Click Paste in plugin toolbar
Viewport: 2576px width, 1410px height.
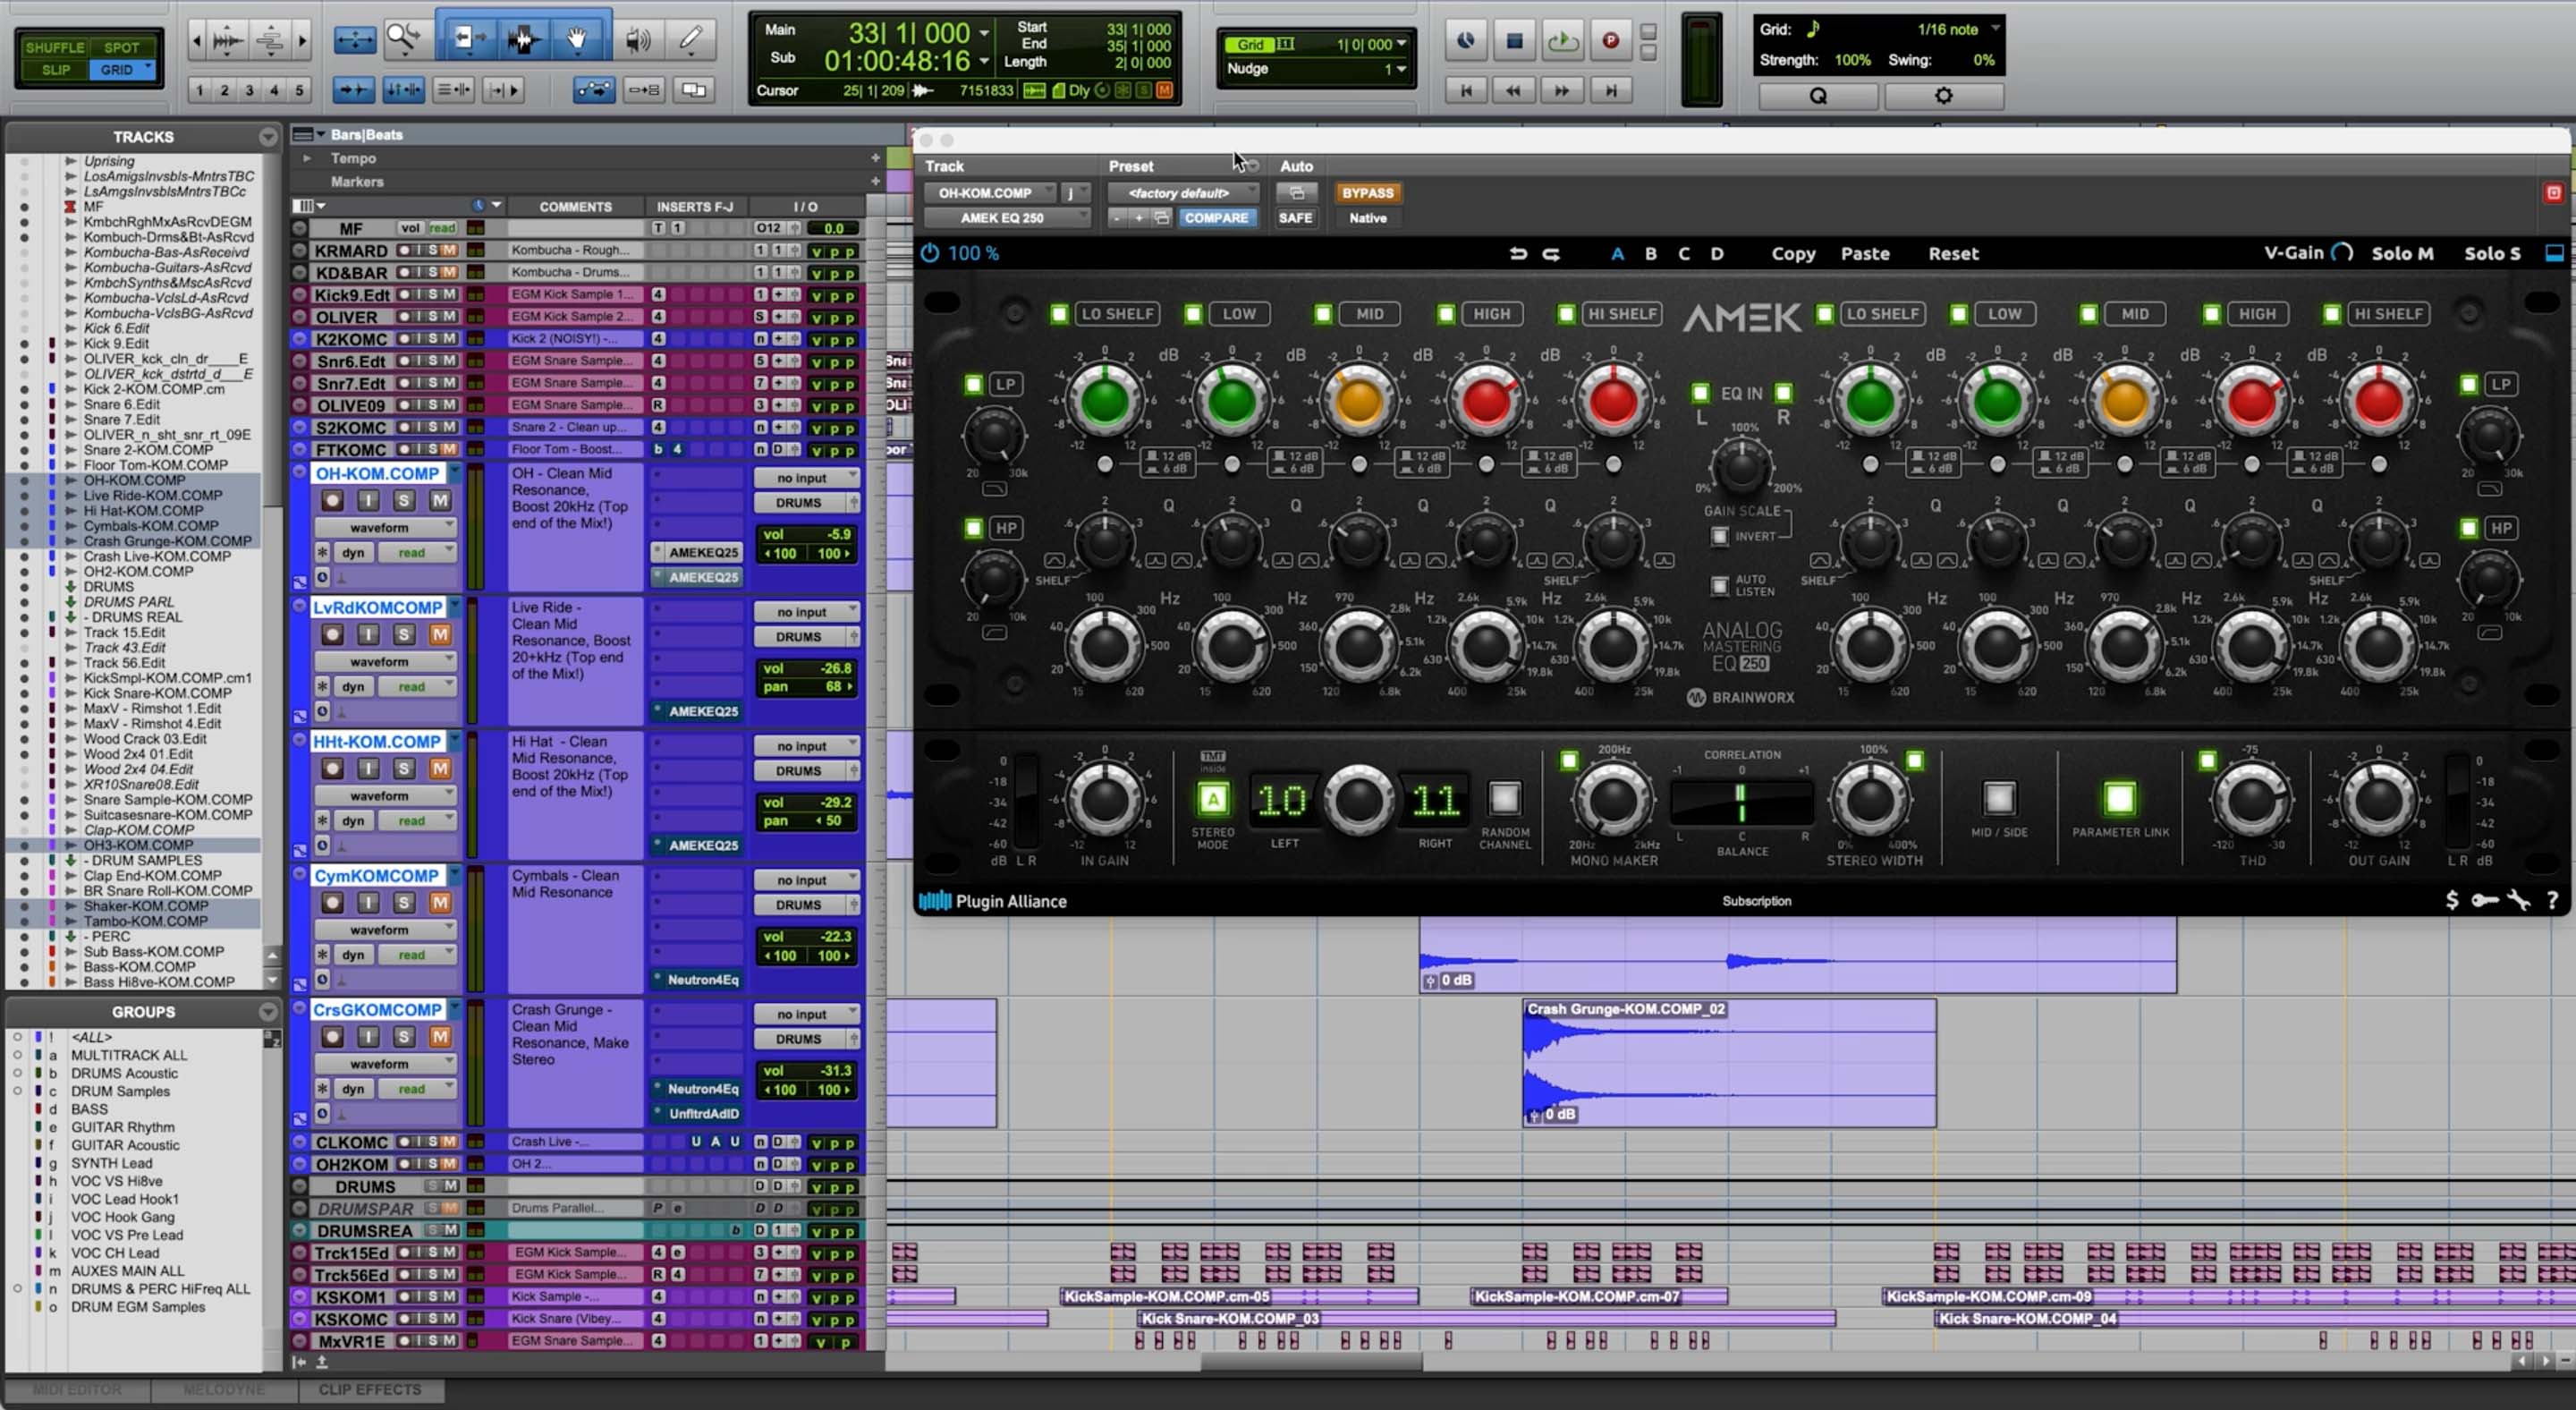click(1865, 254)
